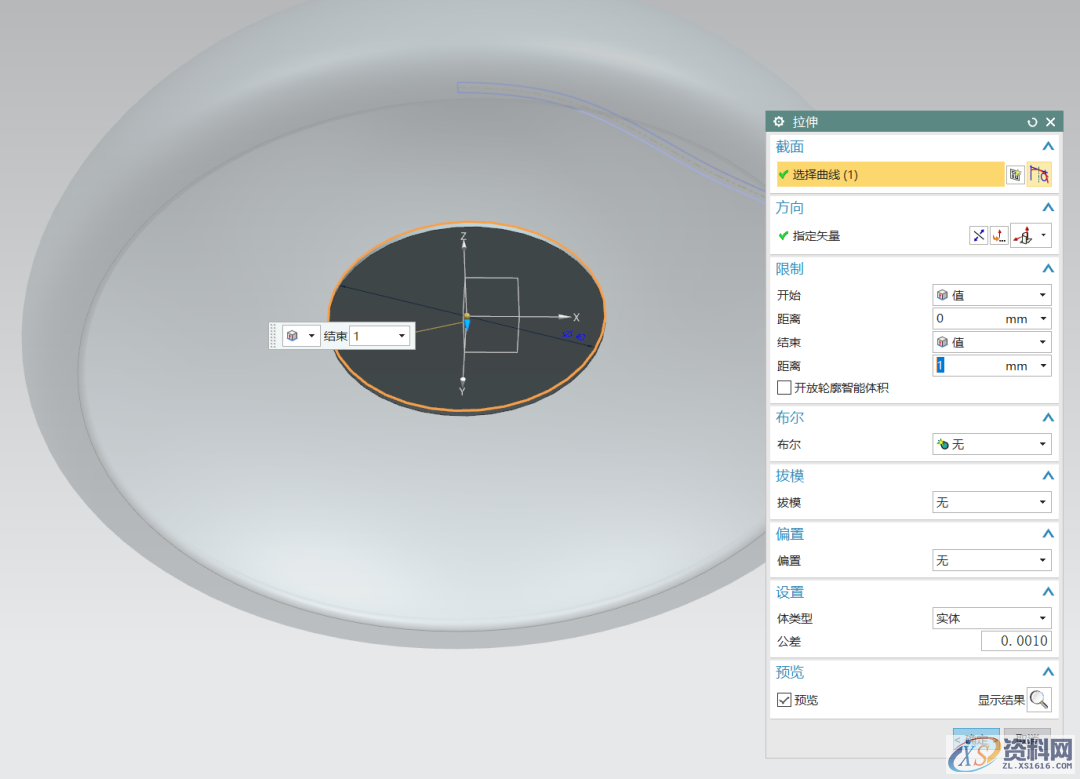Open the 布尔 boolean dropdown
Screen dimensions: 1080x779
point(991,444)
